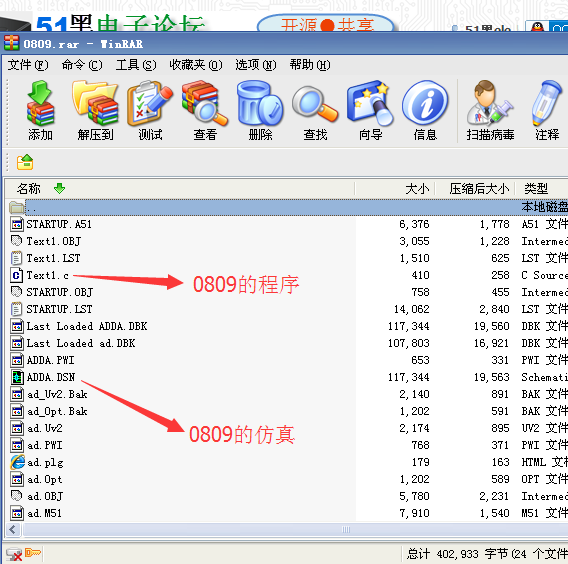Click the status bar key password icon
The image size is (568, 564).
tap(33, 553)
